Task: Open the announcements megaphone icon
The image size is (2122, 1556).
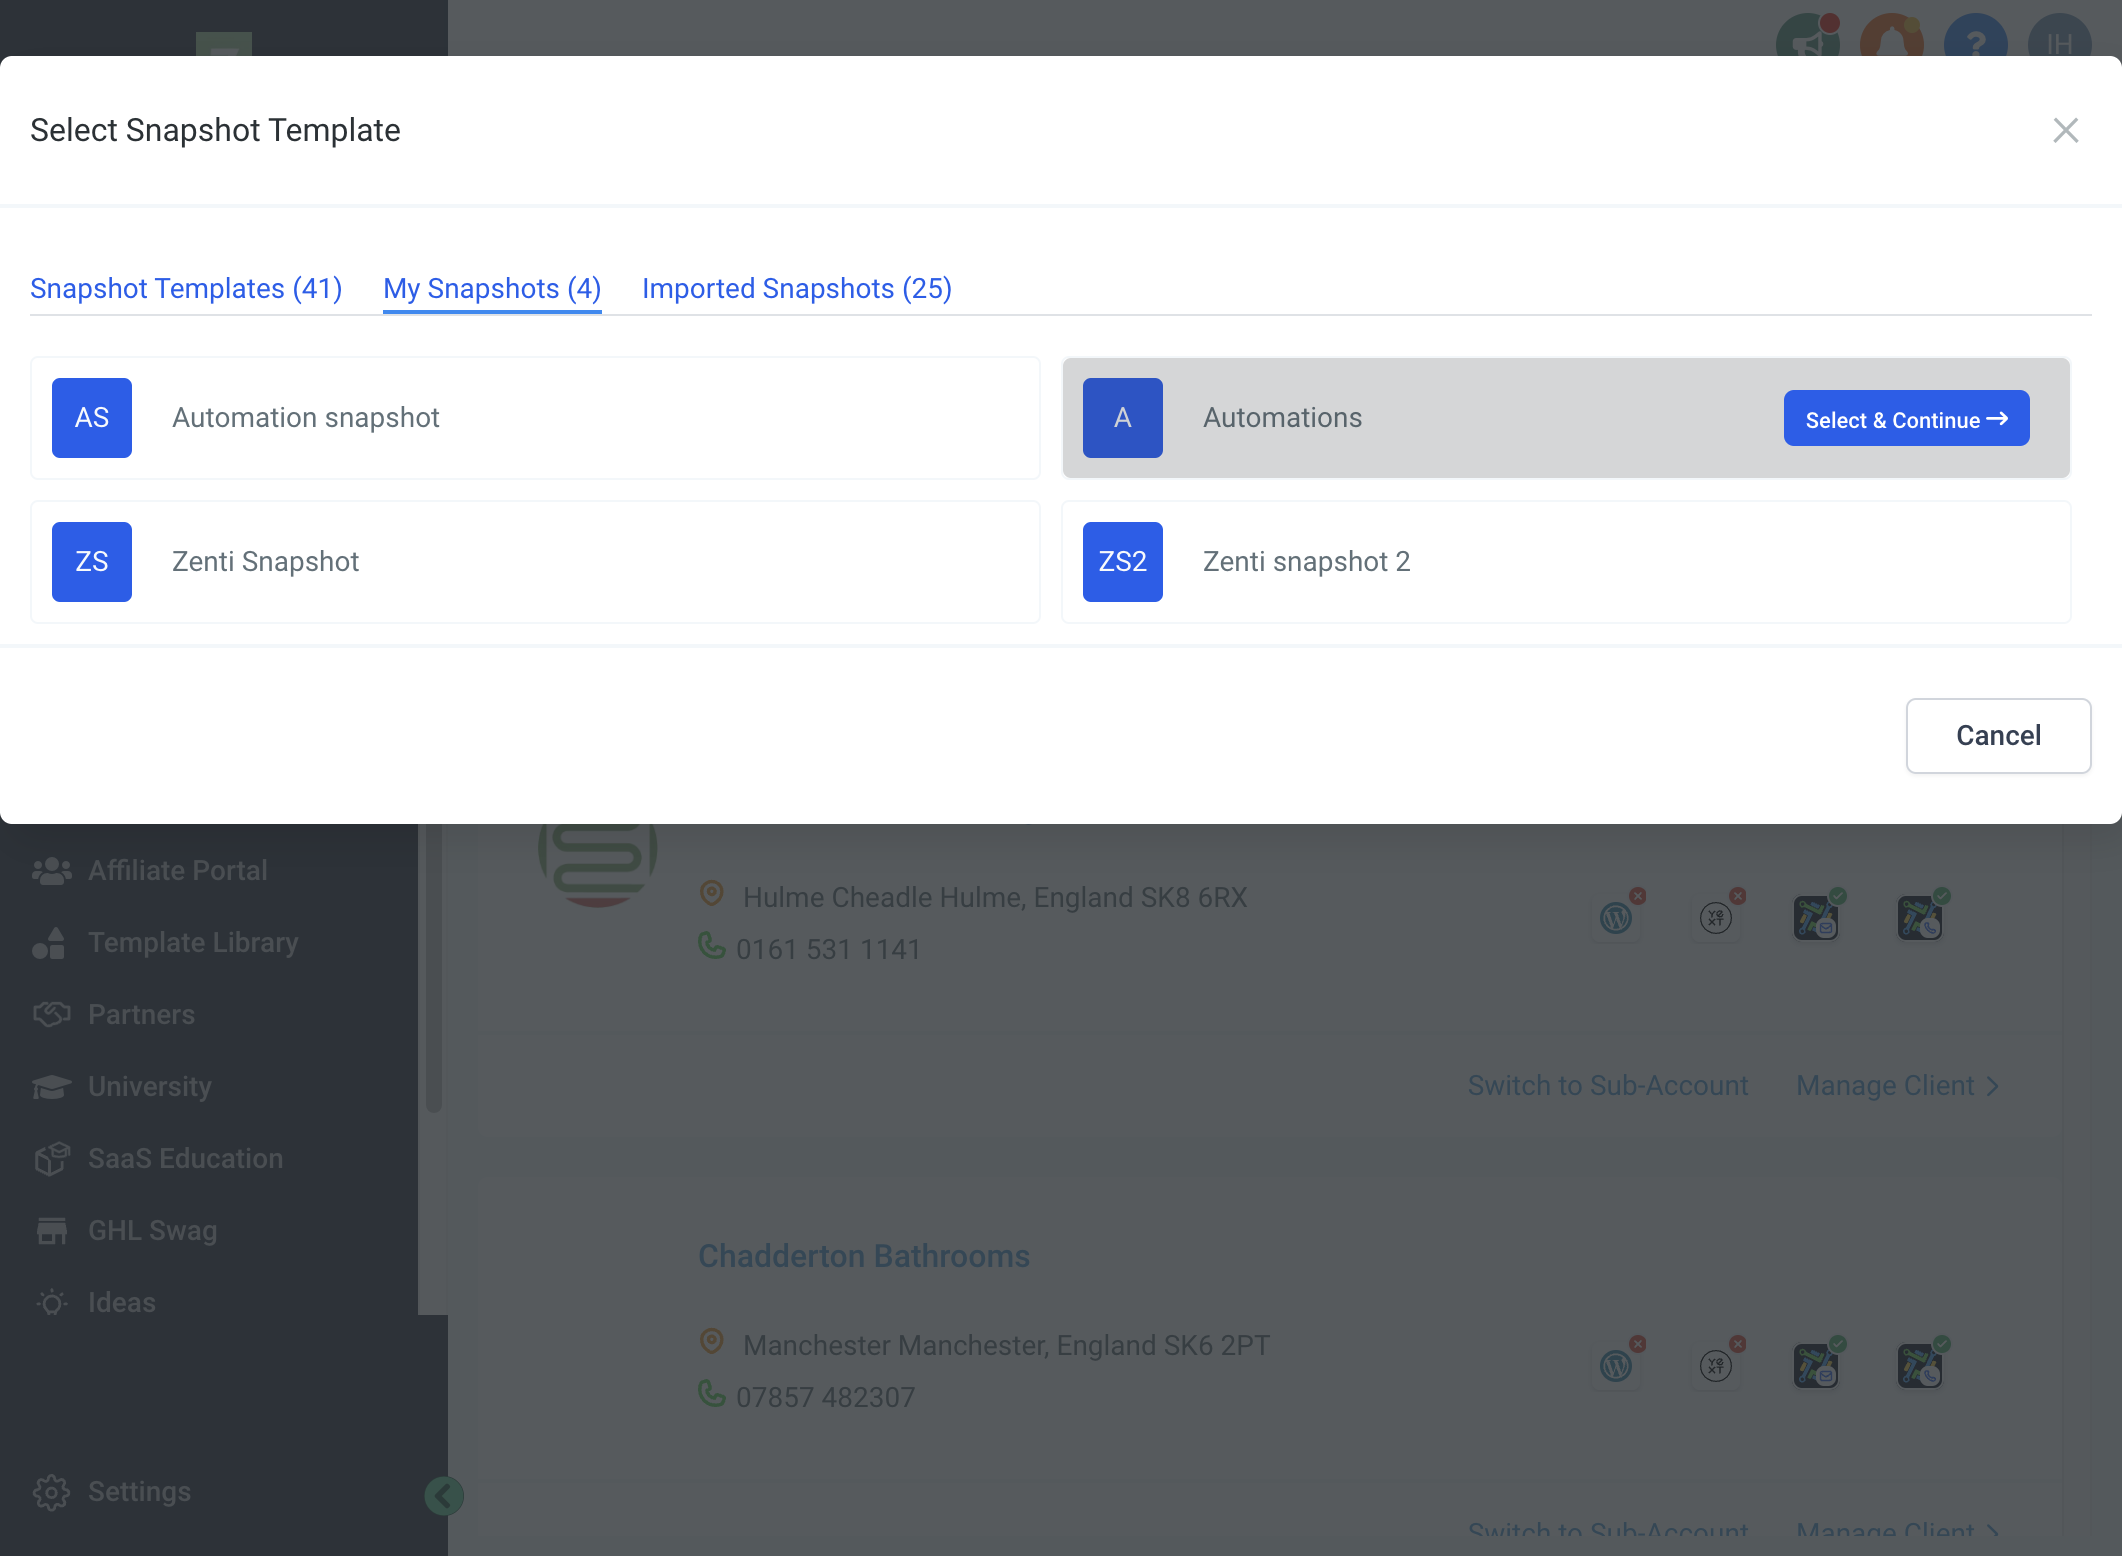Action: coord(1807,37)
